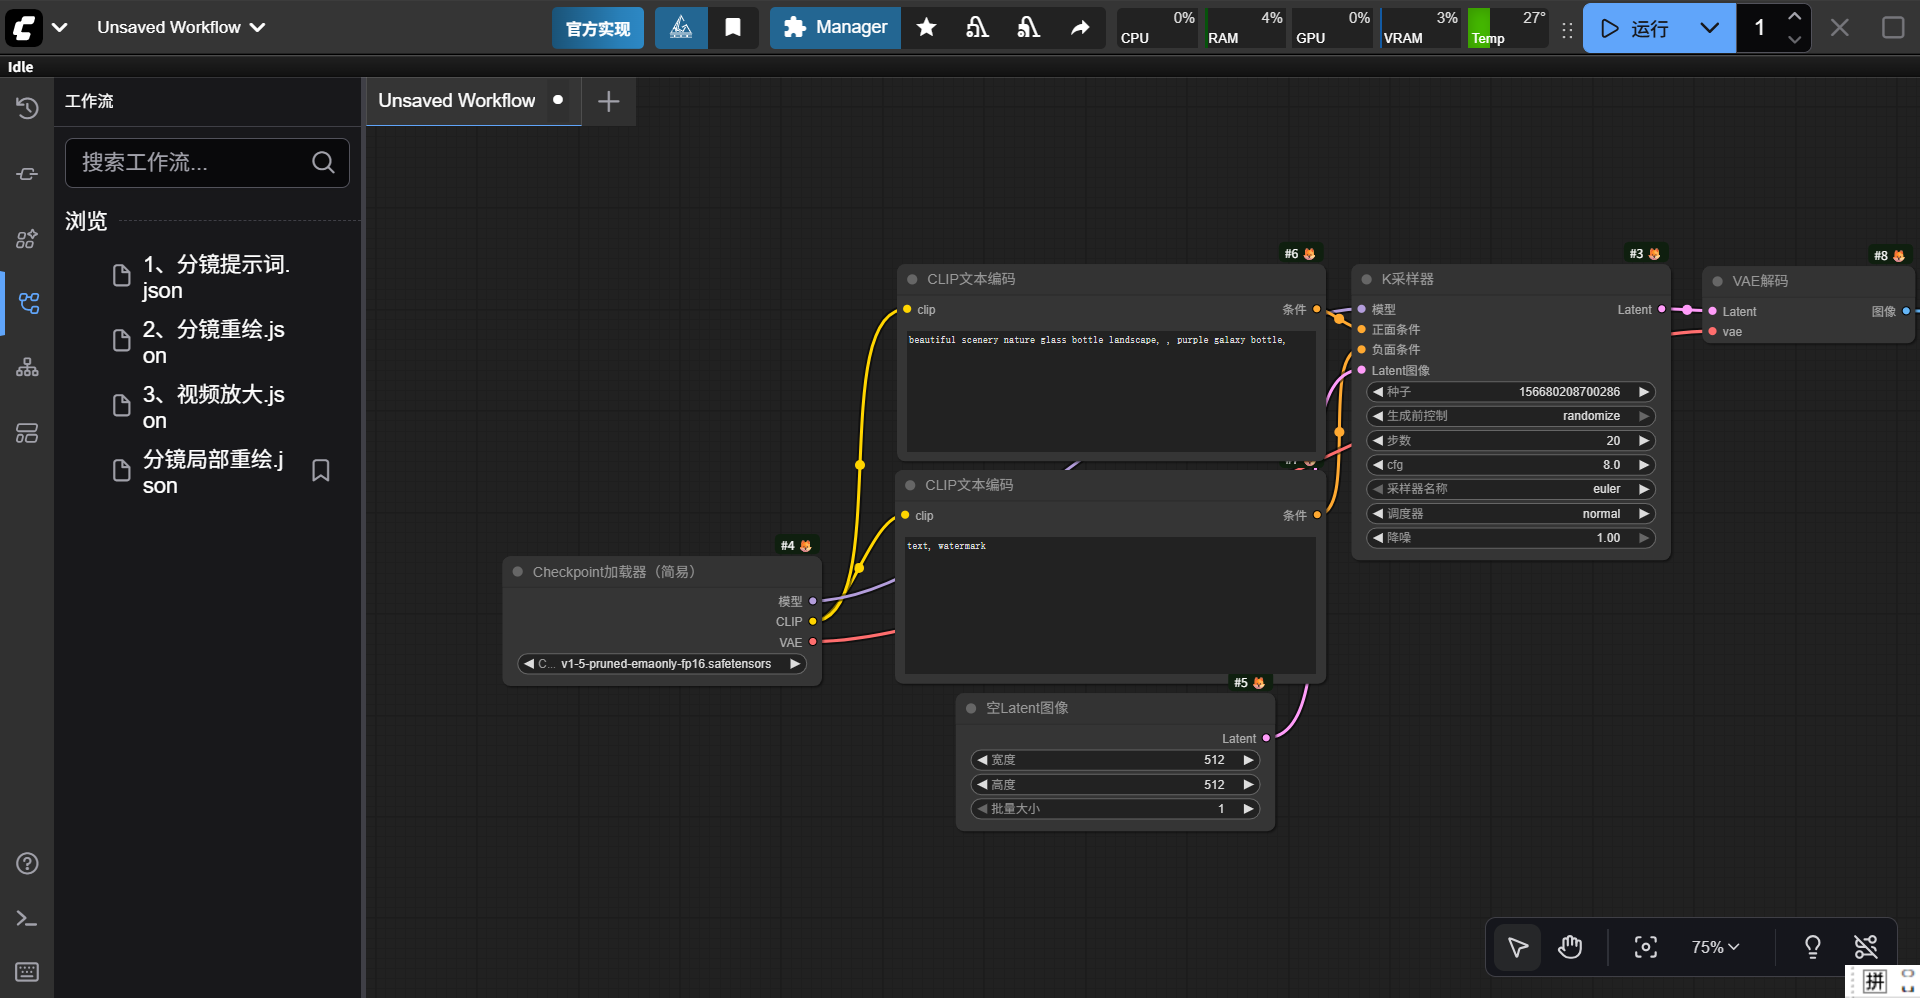Click the share arrow icon in the top toolbar
Screen dimensions: 1920x998
[x=1080, y=27]
